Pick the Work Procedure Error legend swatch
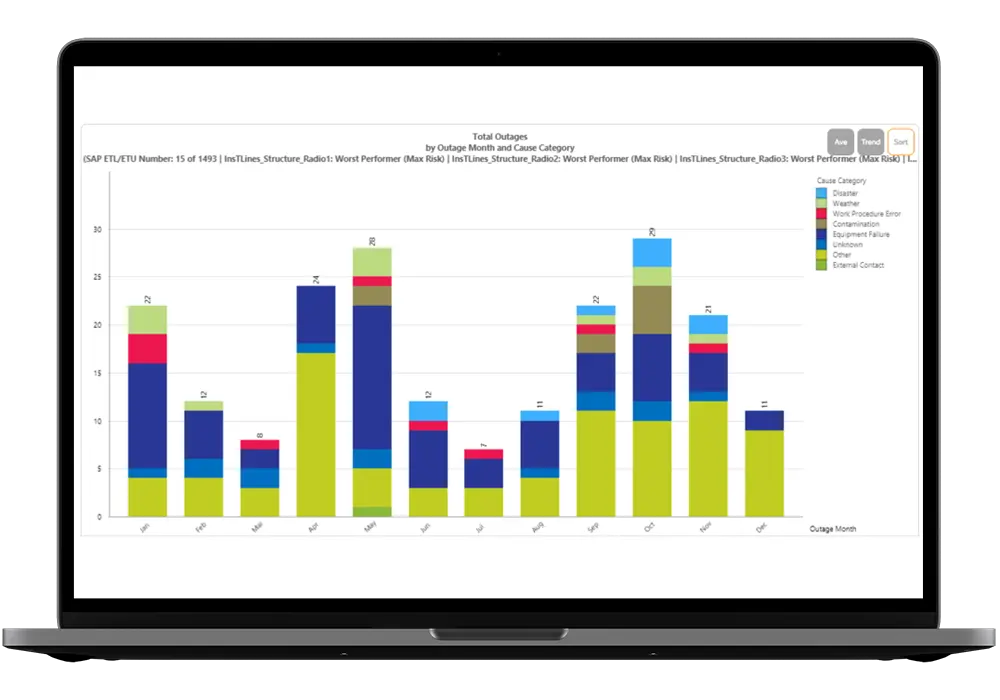The width and height of the screenshot is (1000, 700). pyautogui.click(x=822, y=214)
